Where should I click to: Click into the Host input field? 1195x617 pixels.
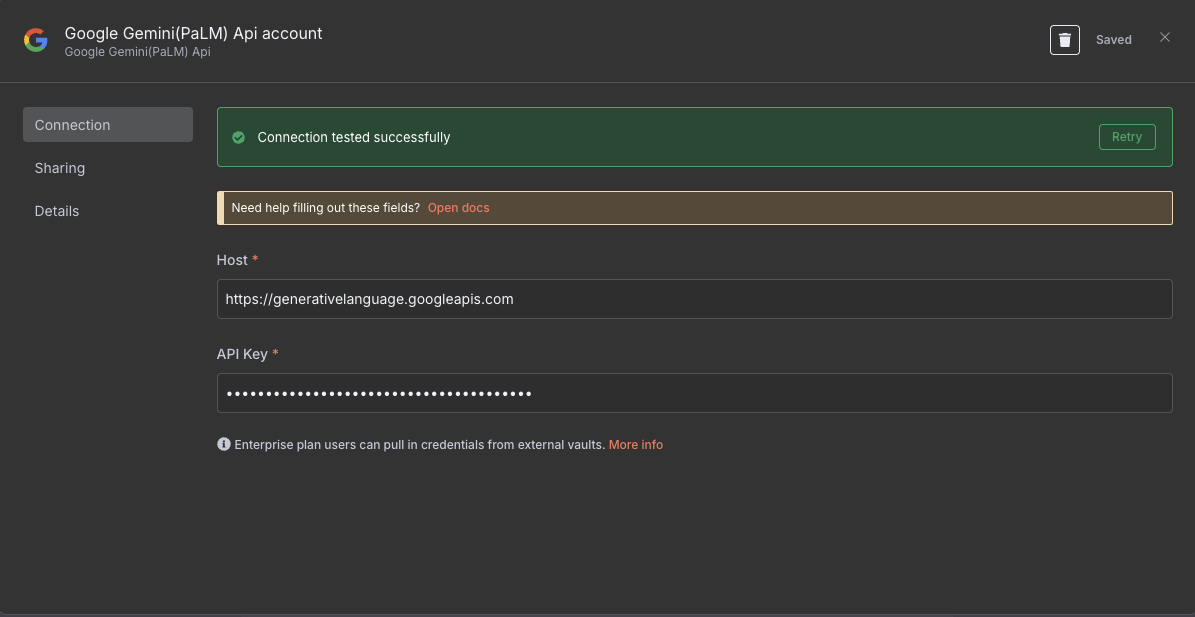tap(694, 299)
